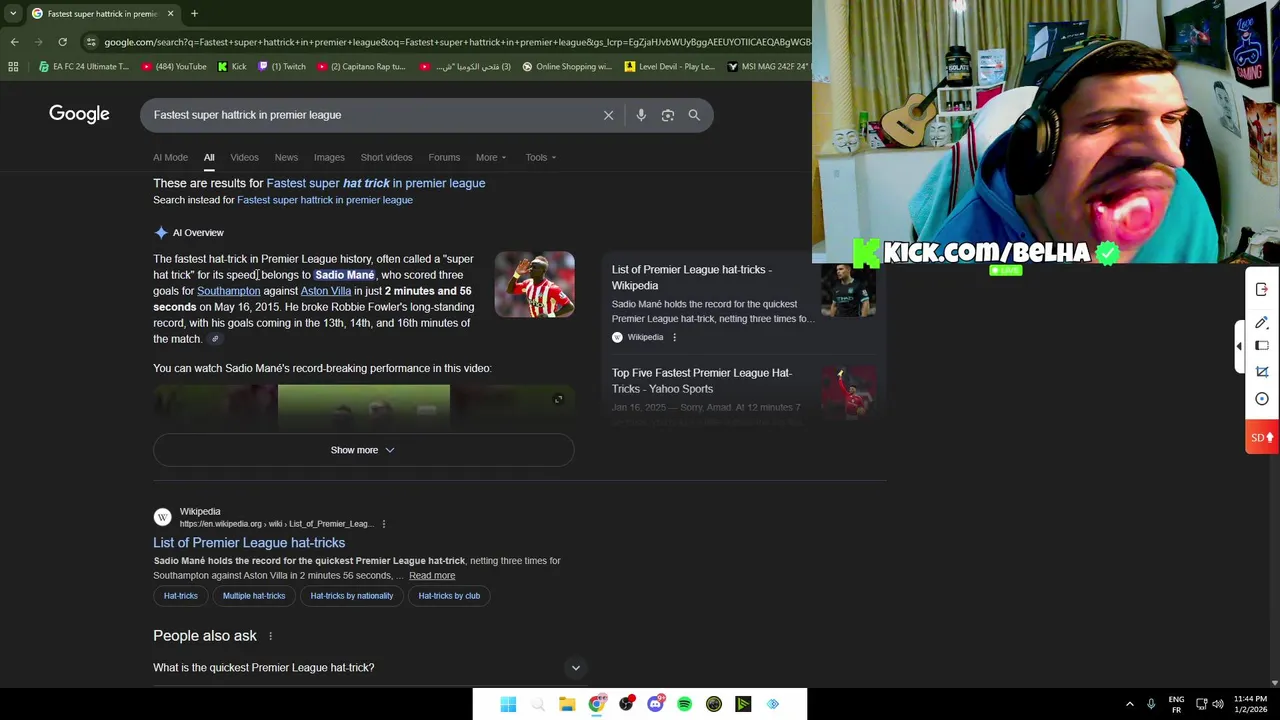Collapse the side toolbar with its arrow handle
This screenshot has width=1280, height=720.
(1239, 346)
